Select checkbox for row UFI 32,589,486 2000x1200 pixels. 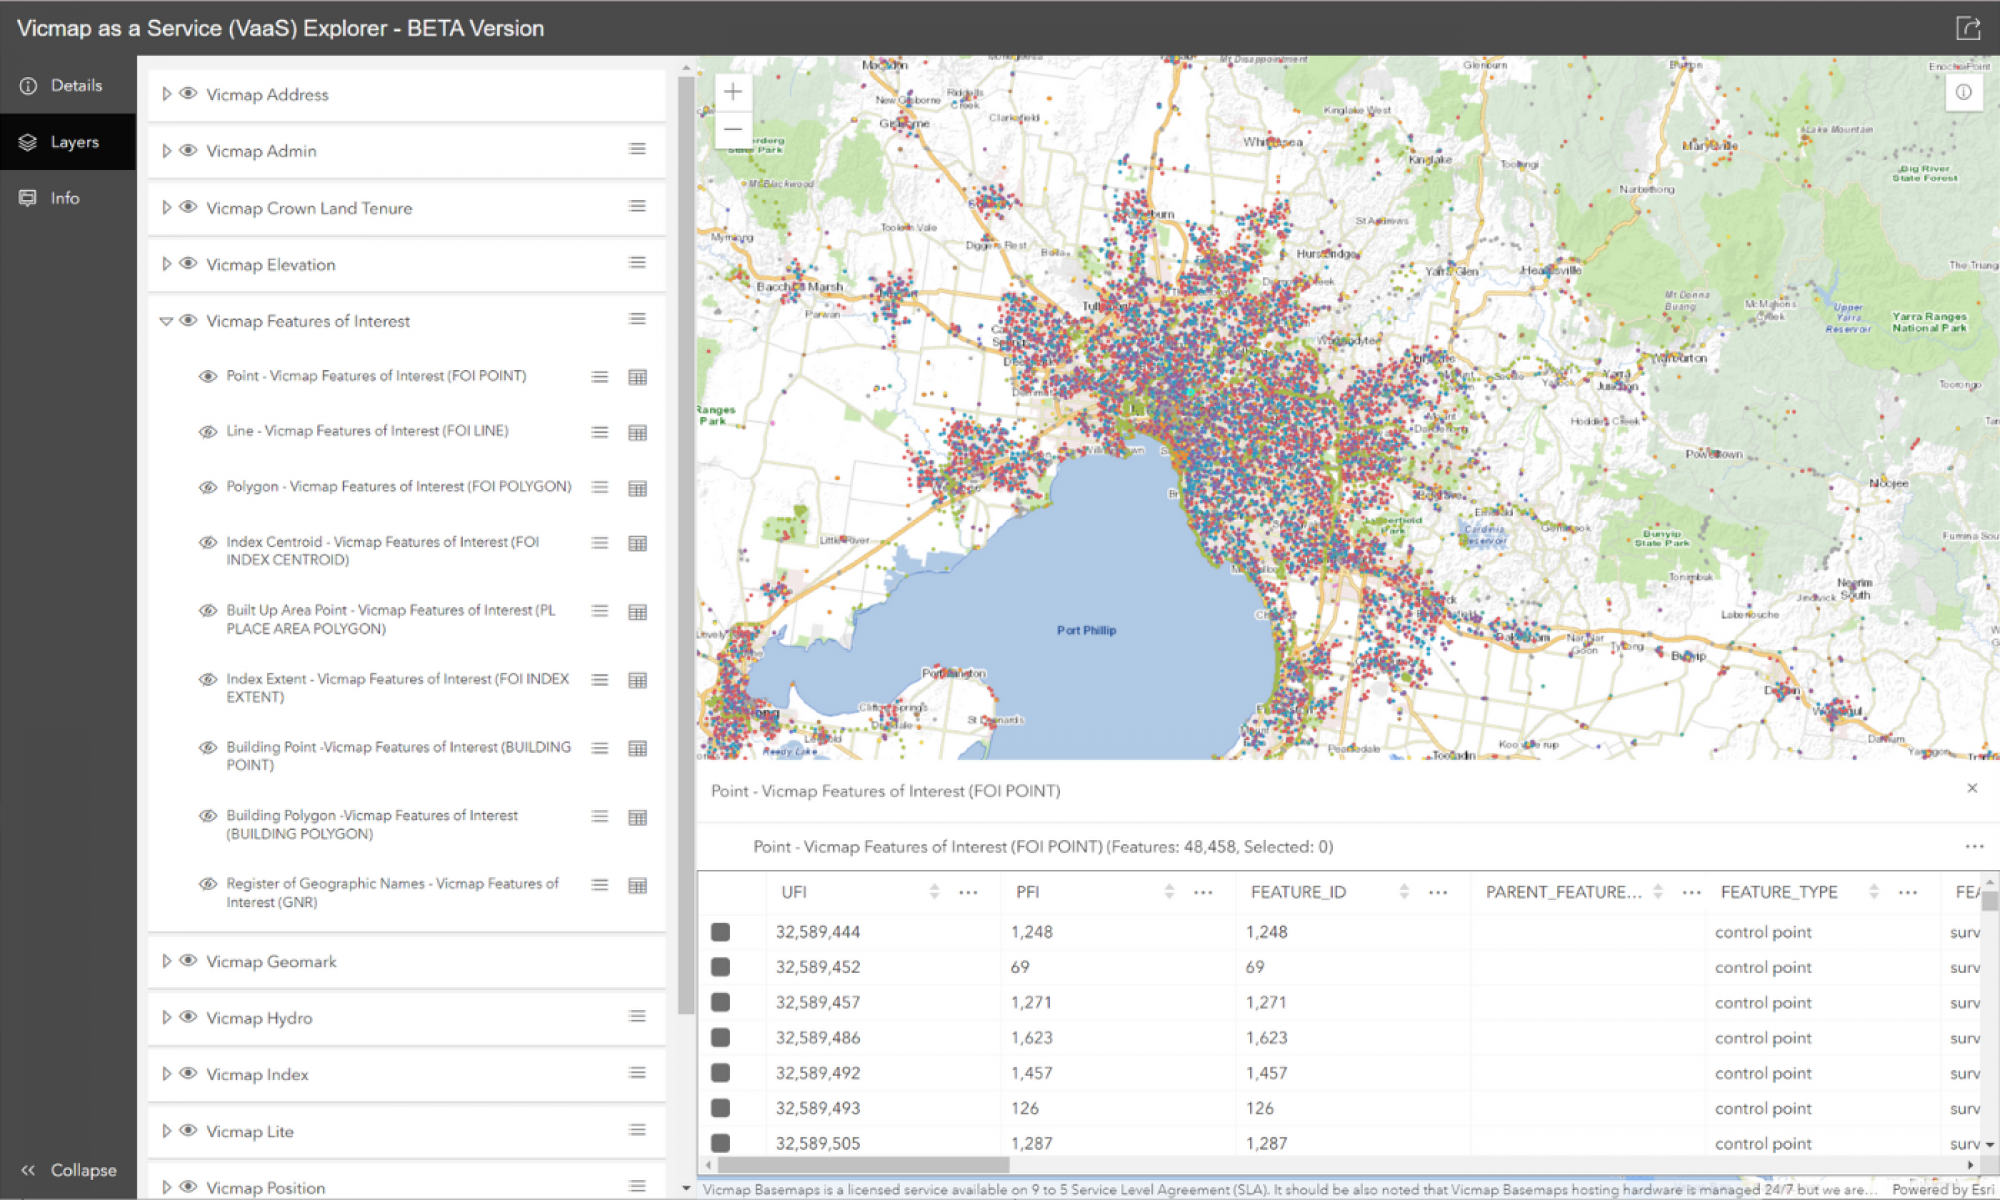(x=720, y=1038)
